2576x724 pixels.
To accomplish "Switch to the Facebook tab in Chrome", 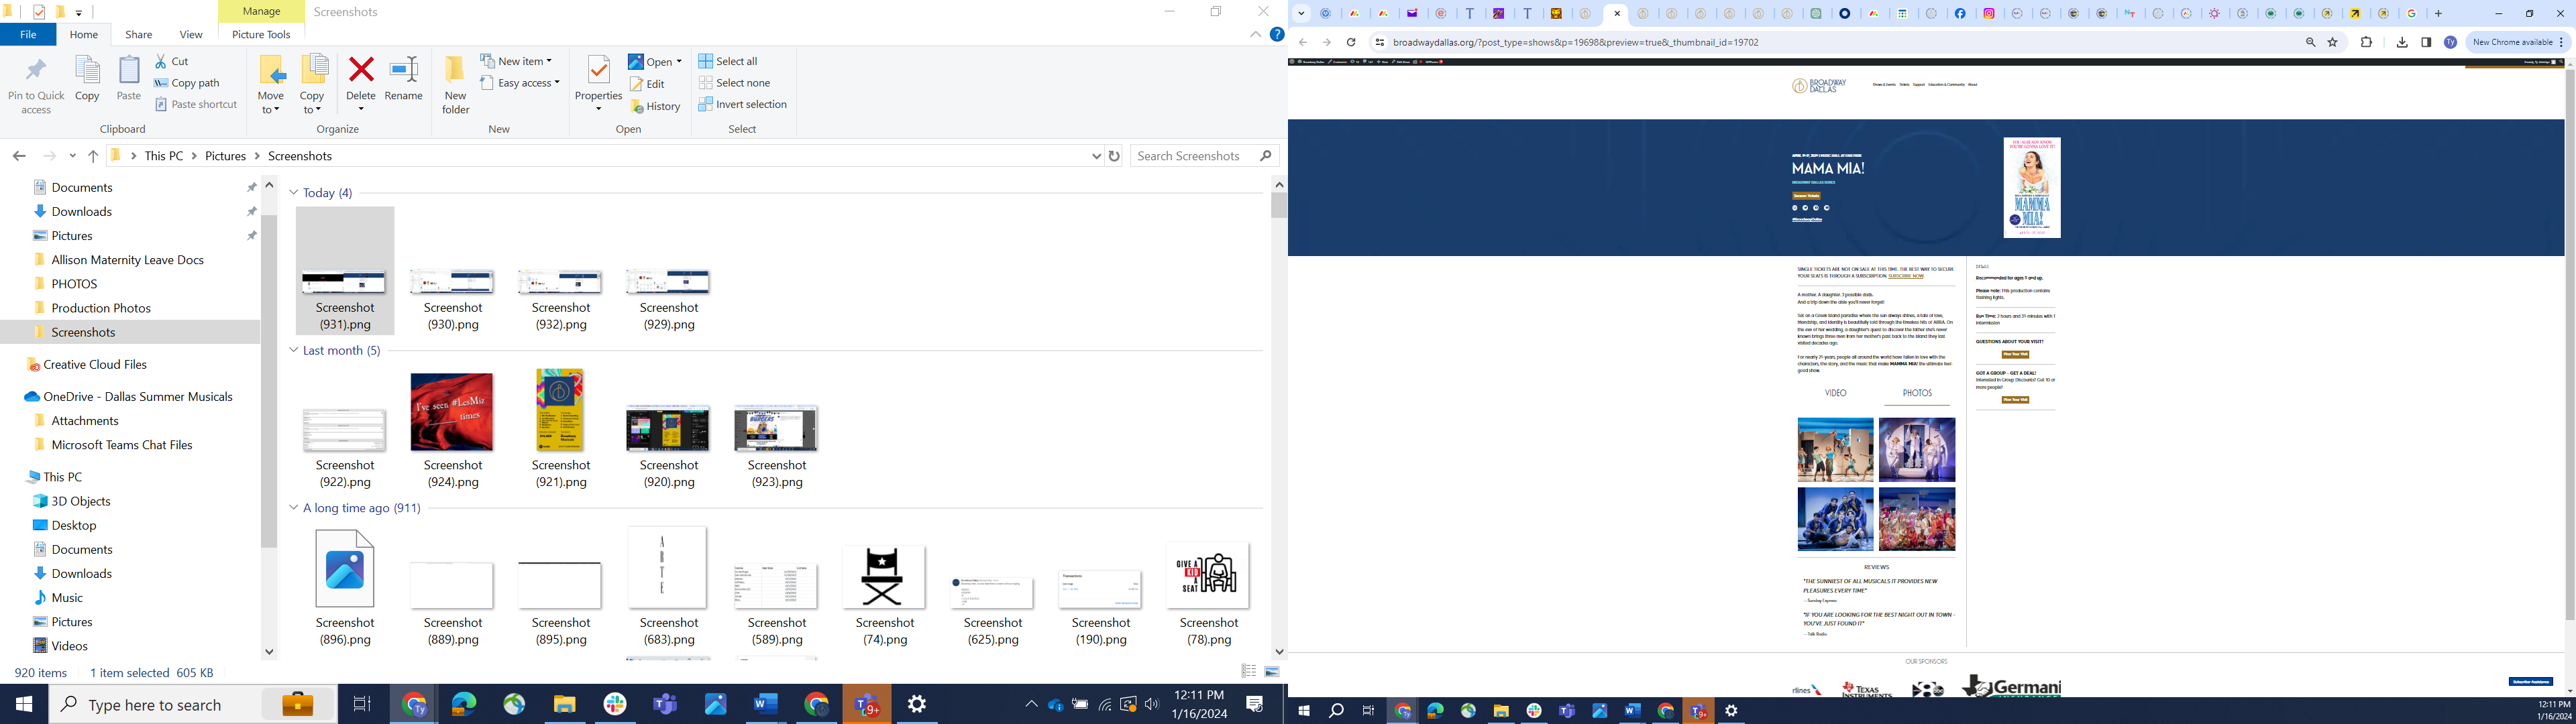I will tap(1961, 14).
